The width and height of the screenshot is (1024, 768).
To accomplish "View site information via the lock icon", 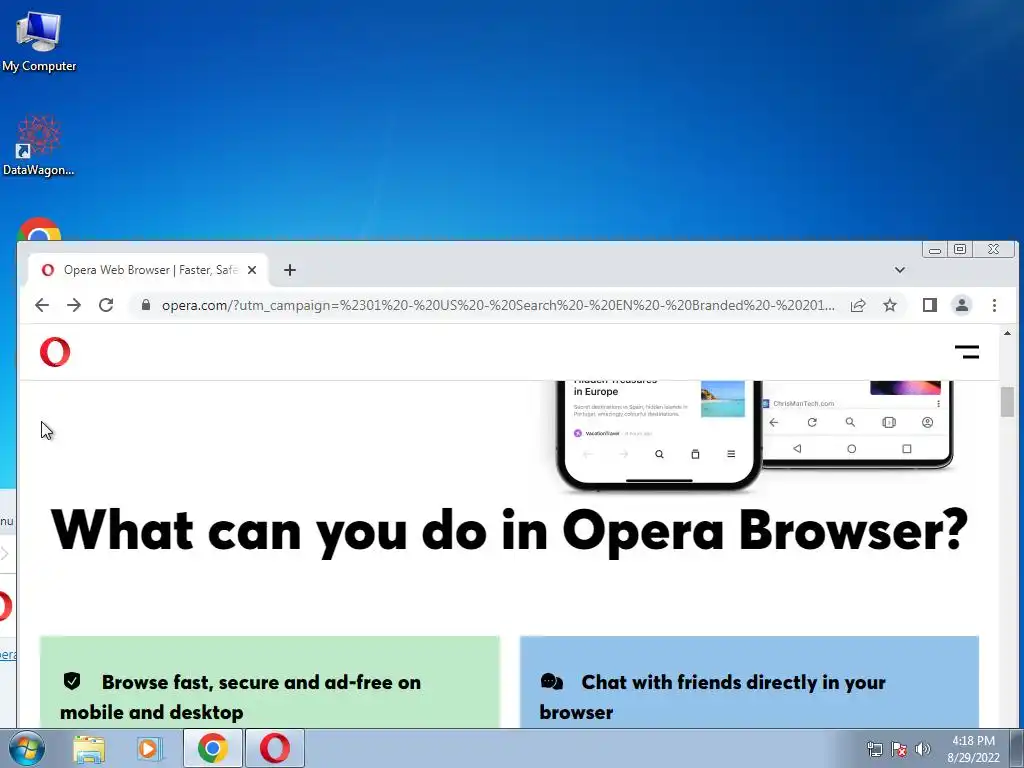I will [x=146, y=305].
